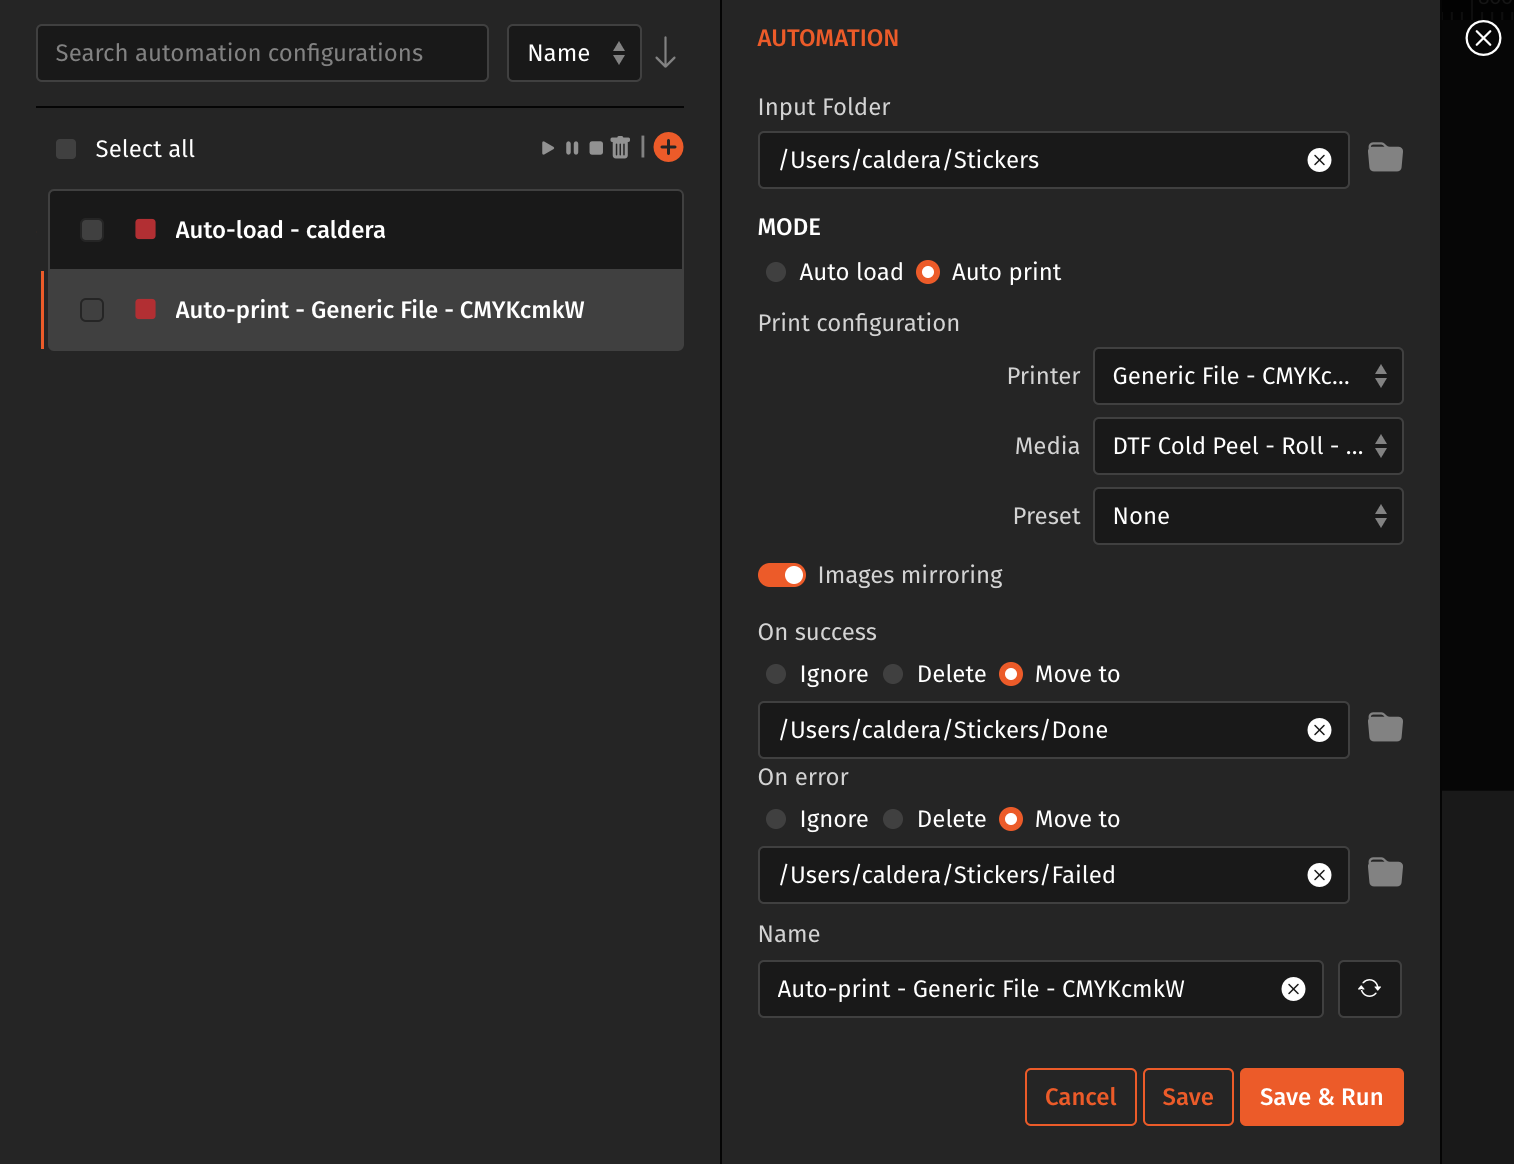Click the Save & Run button
The height and width of the screenshot is (1164, 1514).
[x=1322, y=1097]
